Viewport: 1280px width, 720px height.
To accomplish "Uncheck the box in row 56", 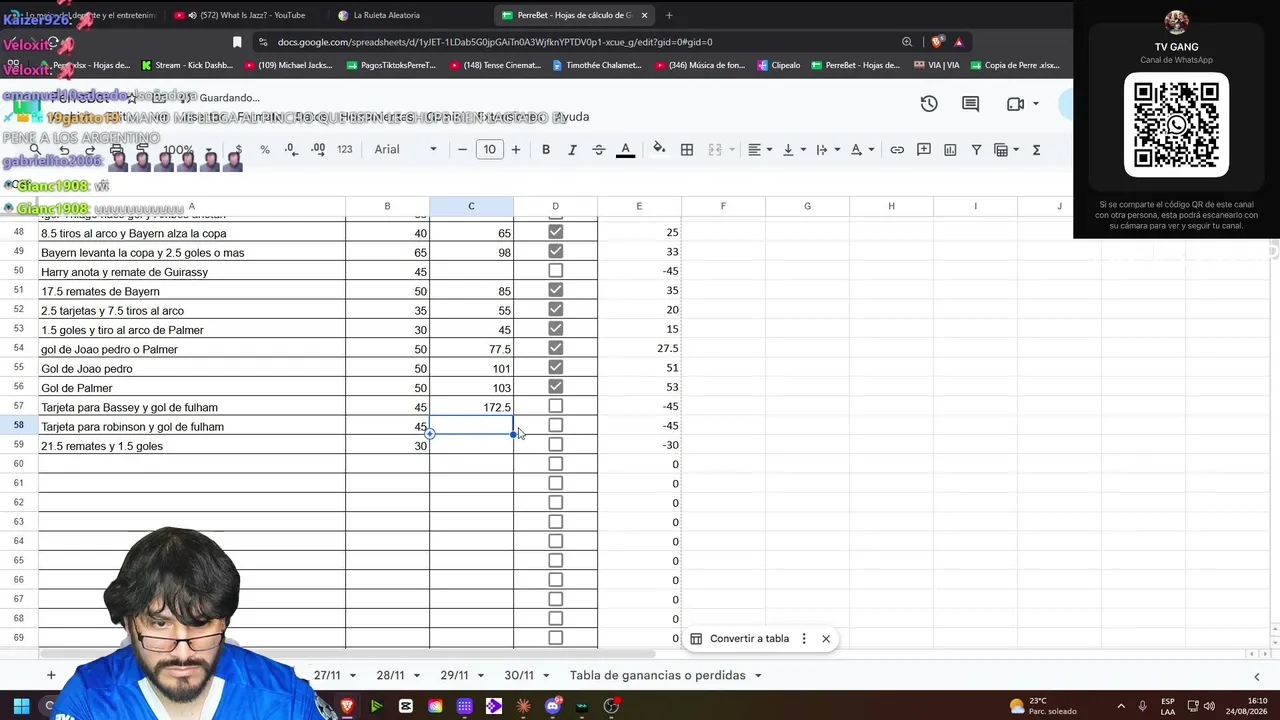I will tap(556, 387).
